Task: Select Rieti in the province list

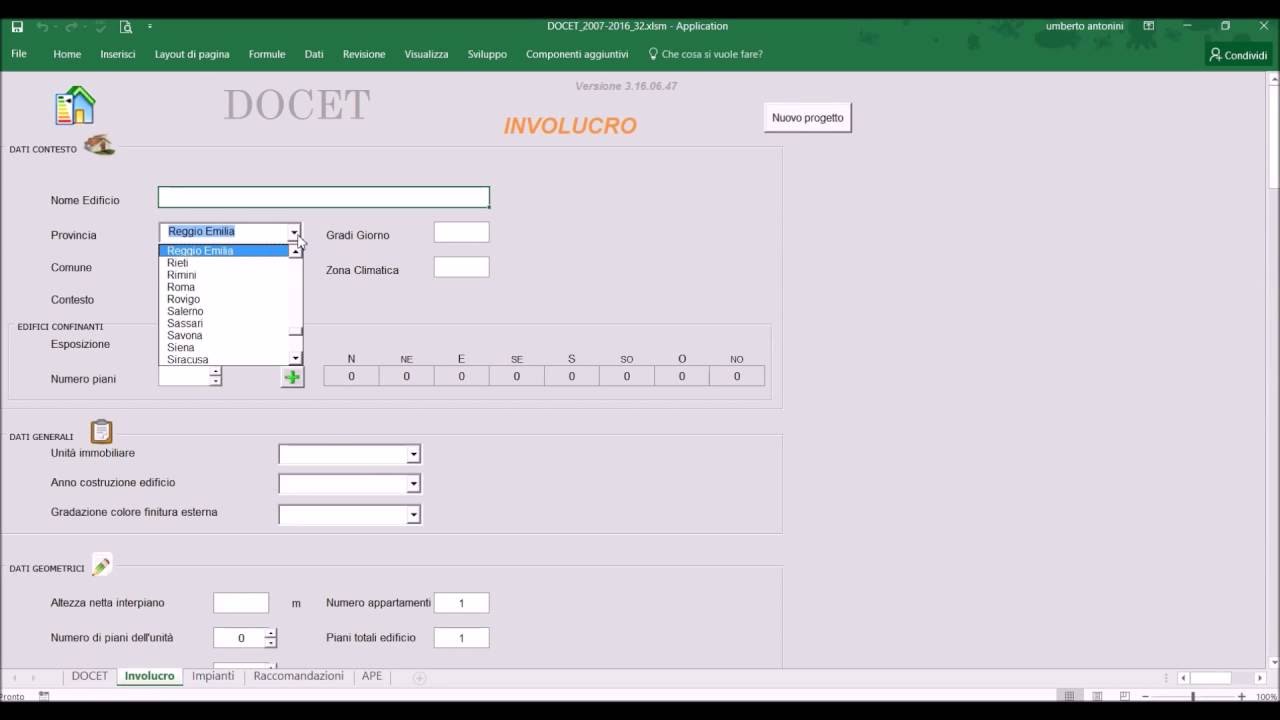Action: [x=223, y=263]
